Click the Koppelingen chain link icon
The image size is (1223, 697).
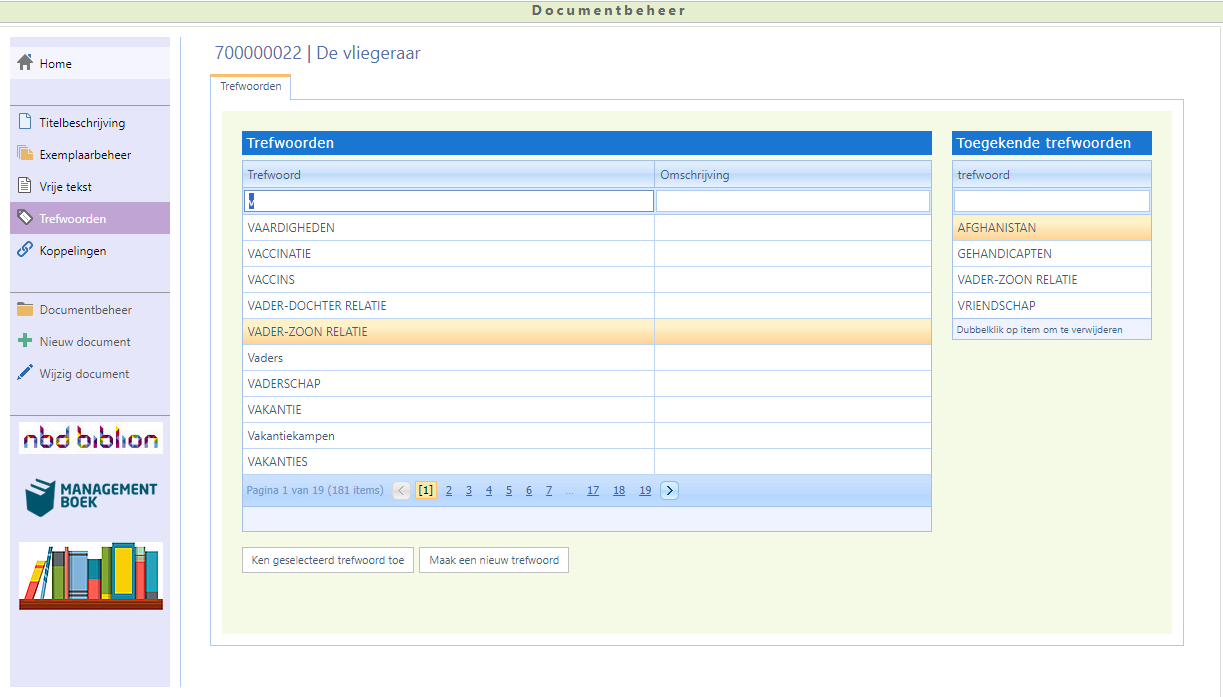pyautogui.click(x=26, y=251)
